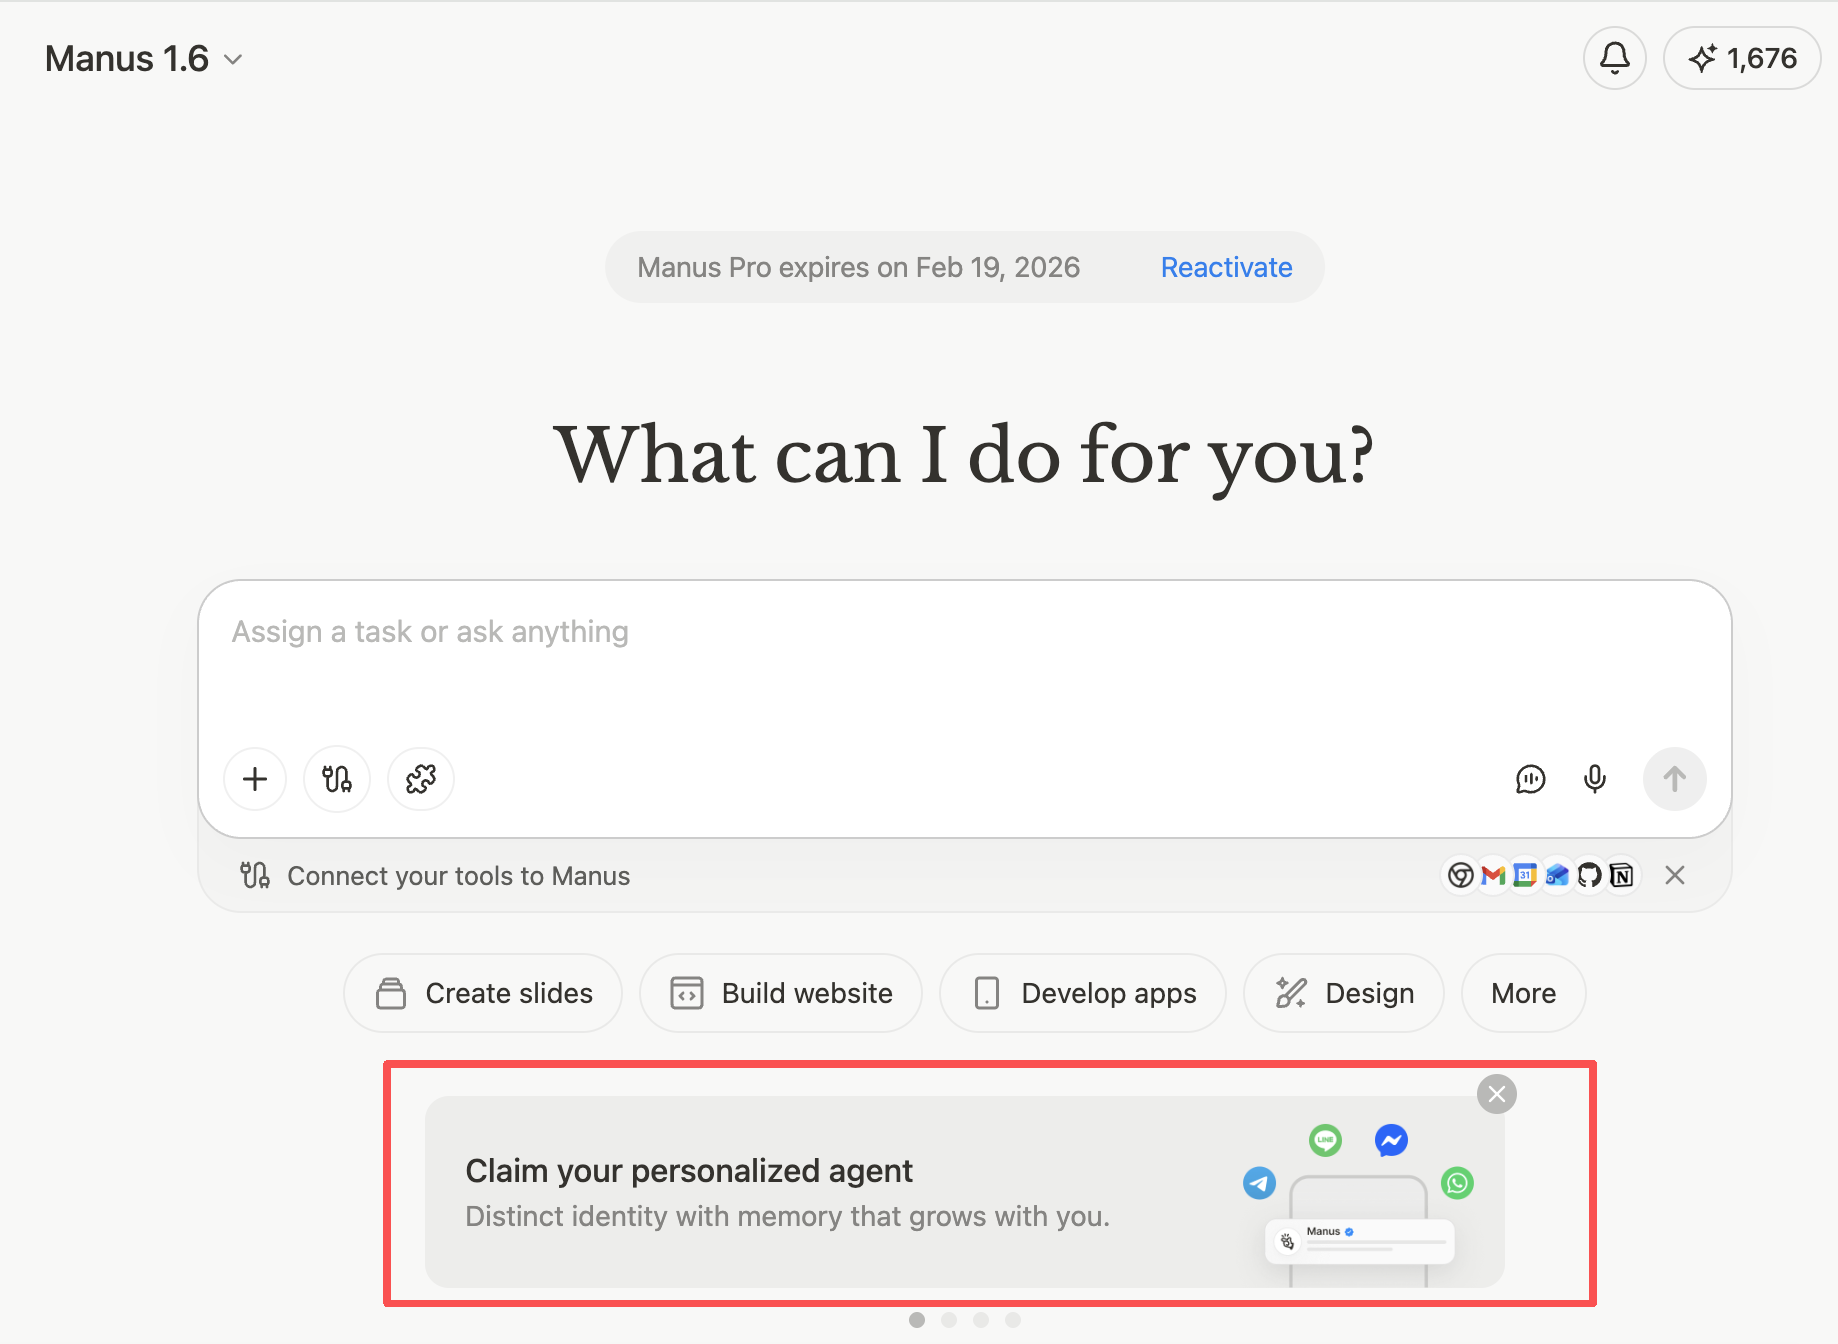Click "Connect your tools to Manus"
This screenshot has width=1838, height=1344.
pyautogui.click(x=459, y=876)
